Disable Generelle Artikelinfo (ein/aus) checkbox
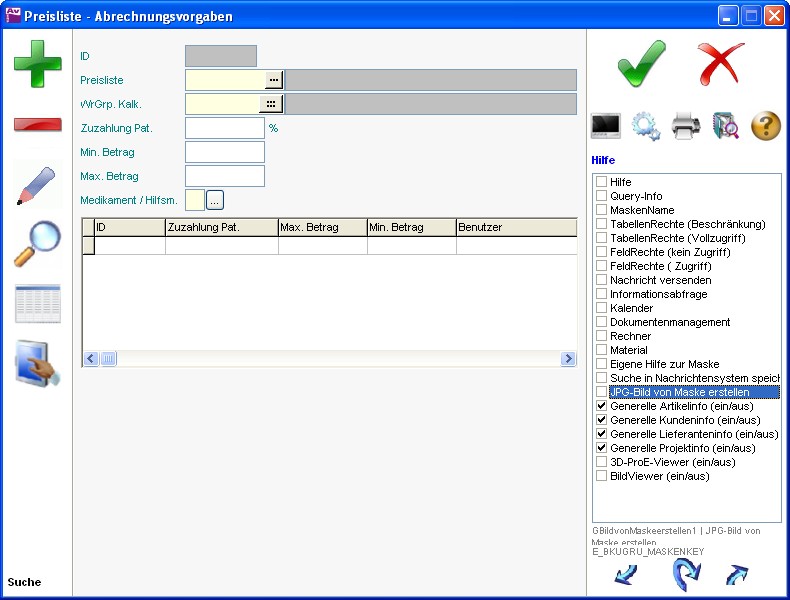Screen dimensions: 790x600 601,407
